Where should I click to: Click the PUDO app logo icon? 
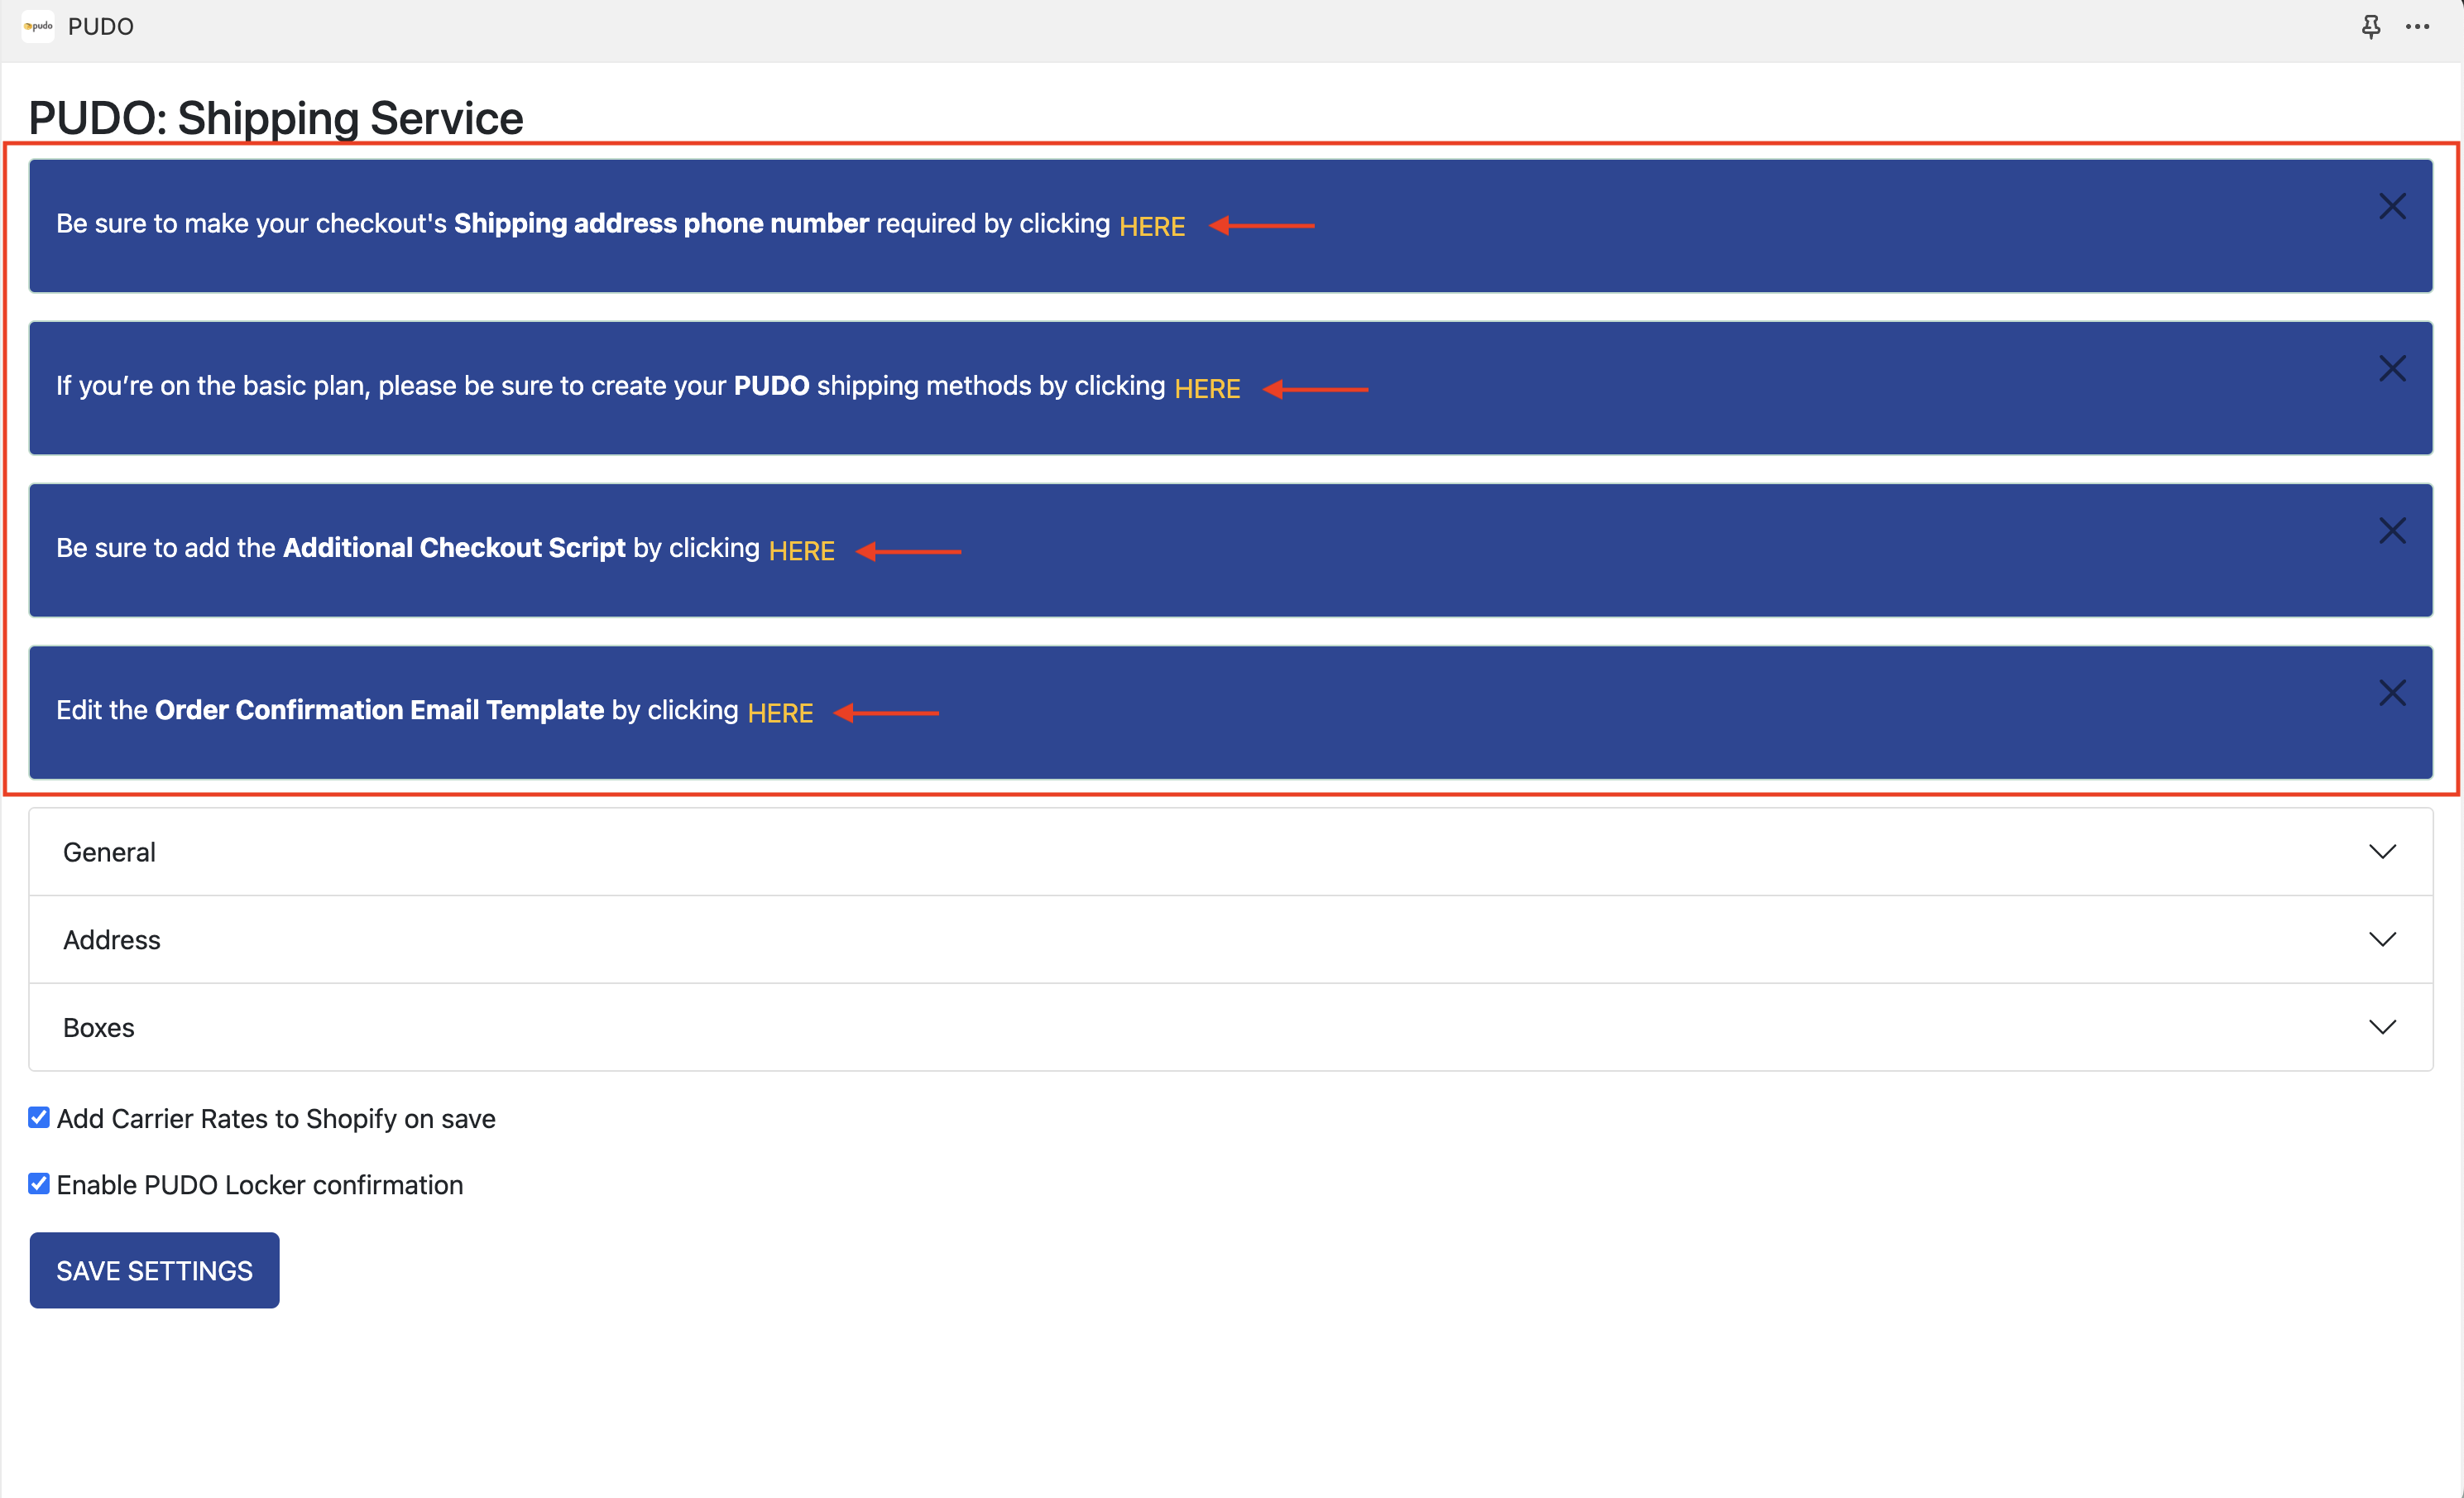[x=38, y=26]
